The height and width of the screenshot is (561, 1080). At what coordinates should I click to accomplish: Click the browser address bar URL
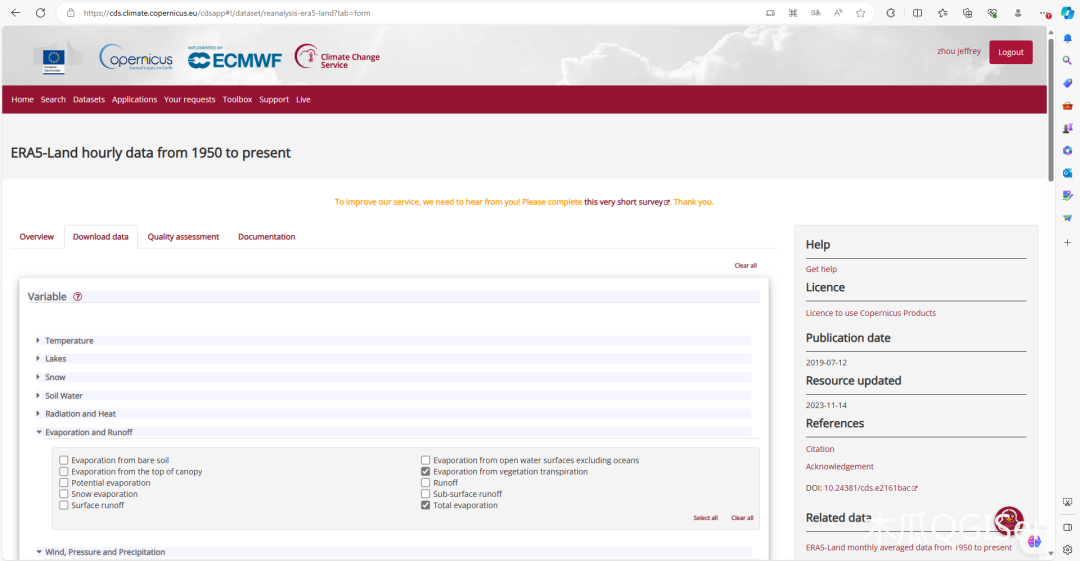227,12
